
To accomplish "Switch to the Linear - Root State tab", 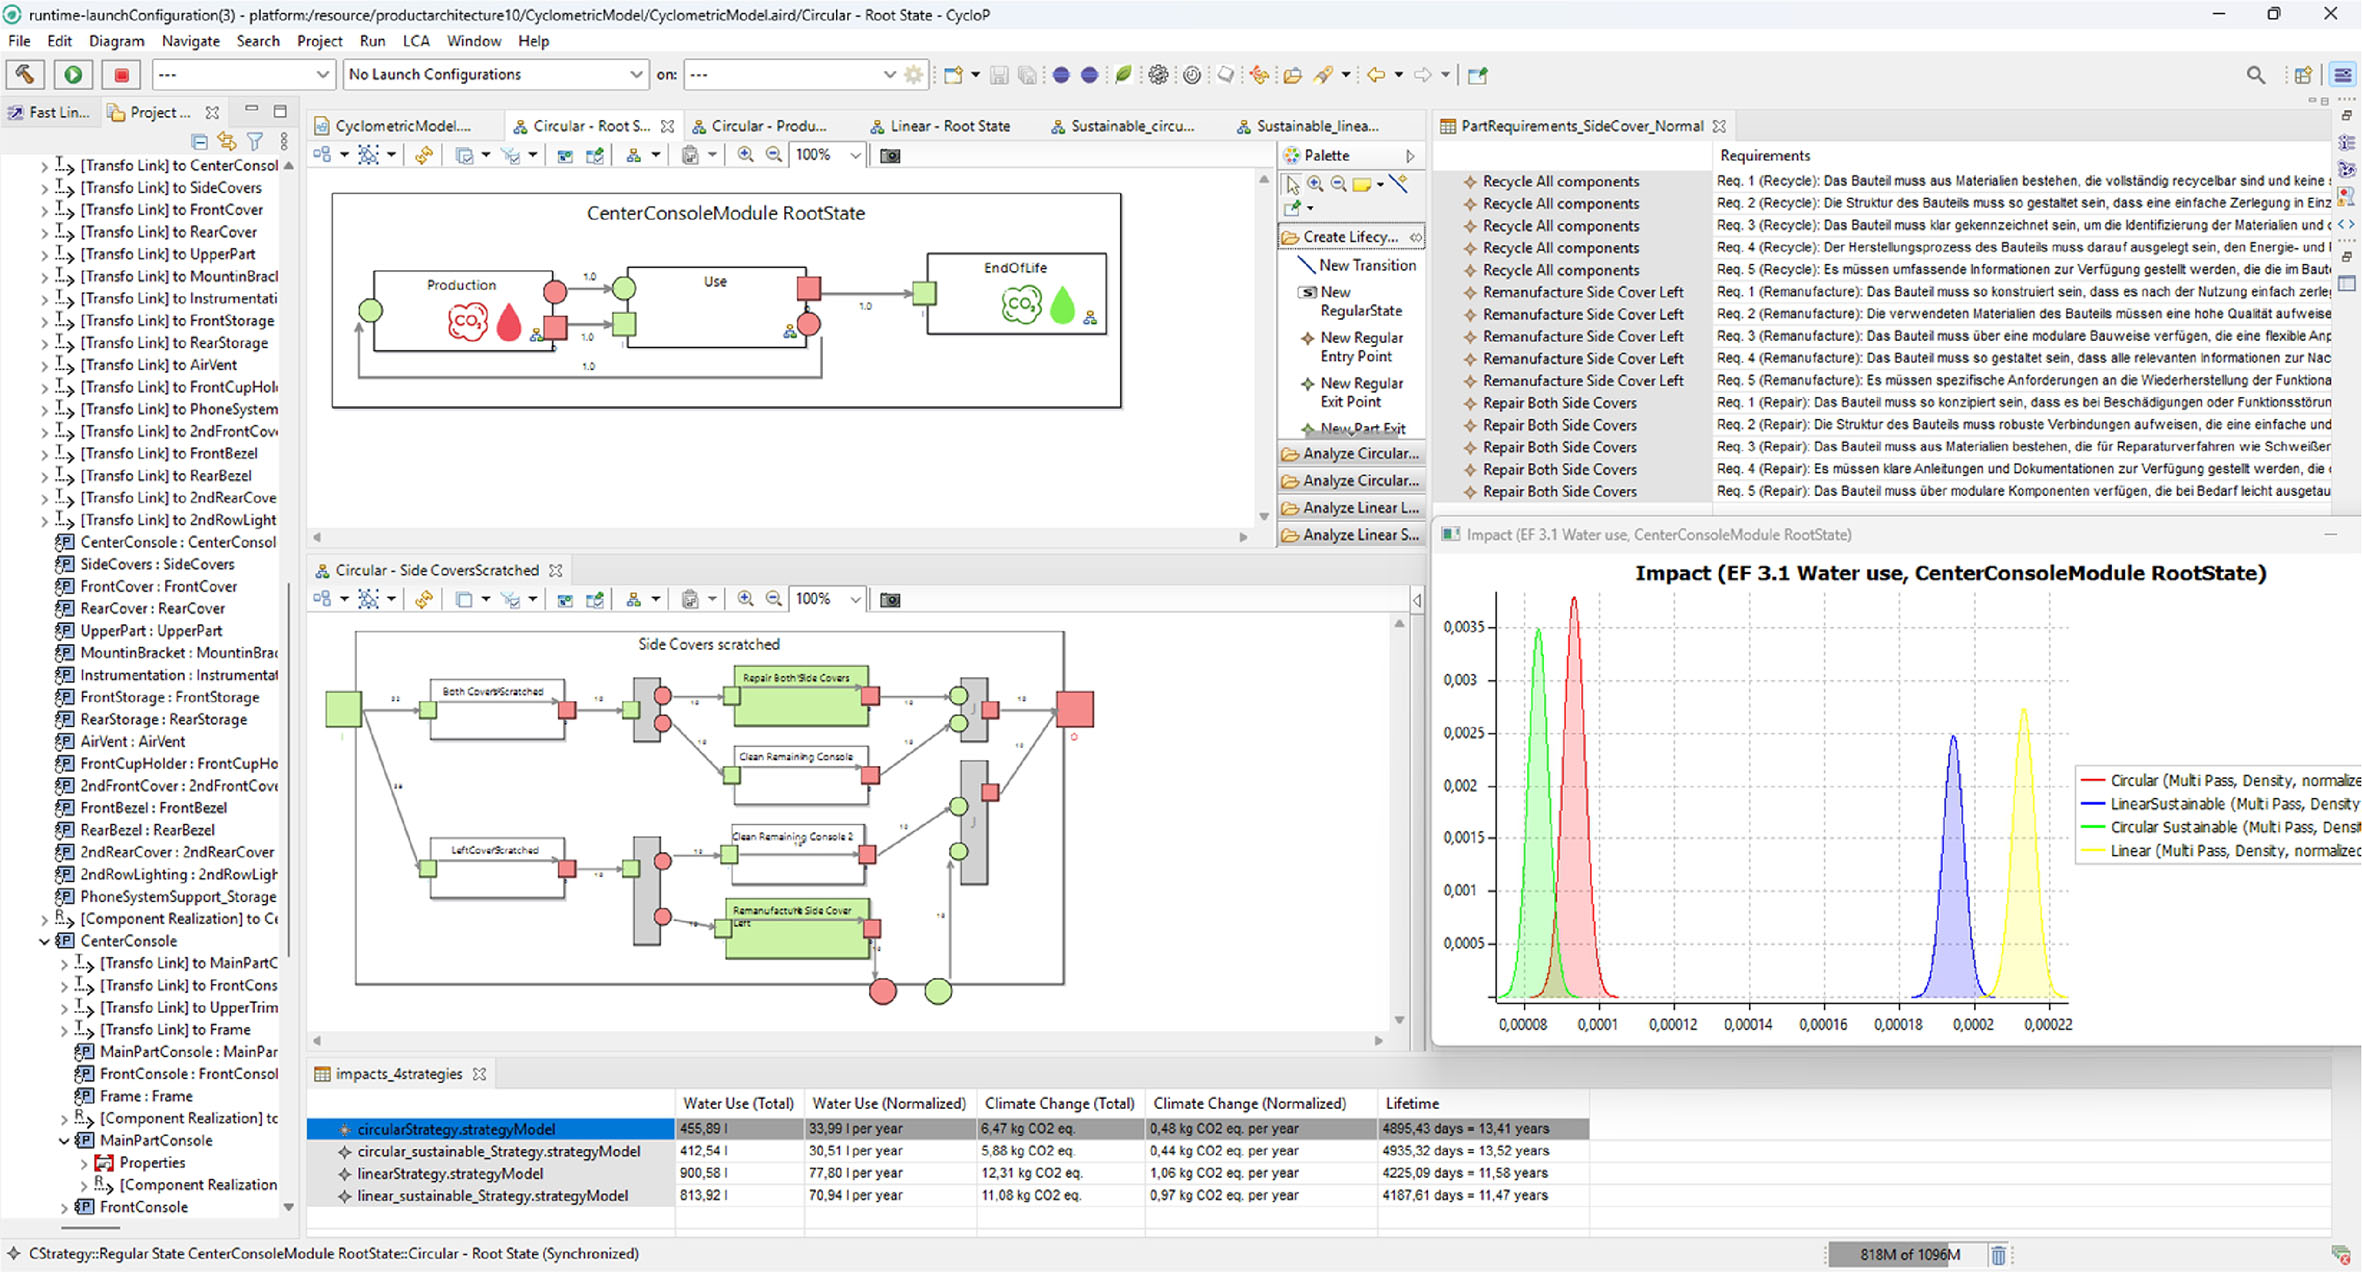I will coord(949,126).
